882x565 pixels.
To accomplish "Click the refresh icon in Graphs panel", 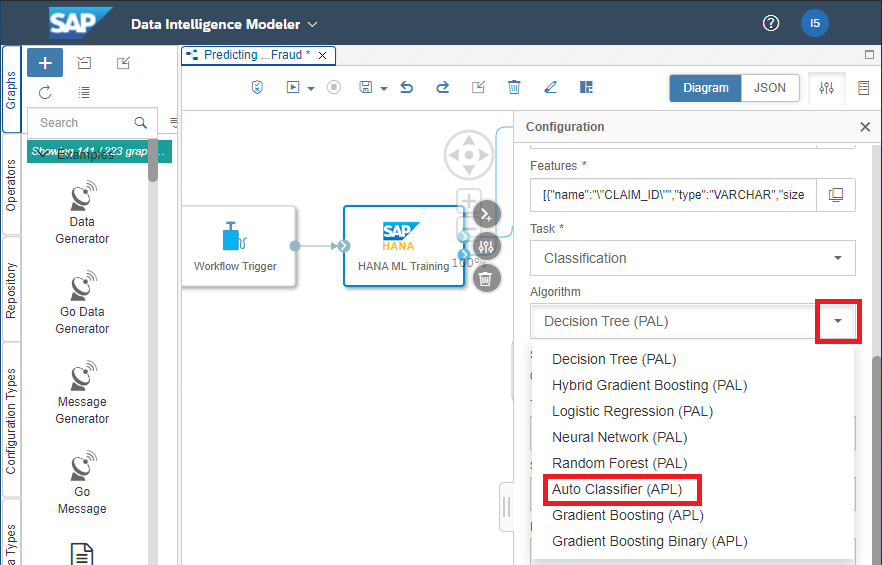I will [x=45, y=93].
